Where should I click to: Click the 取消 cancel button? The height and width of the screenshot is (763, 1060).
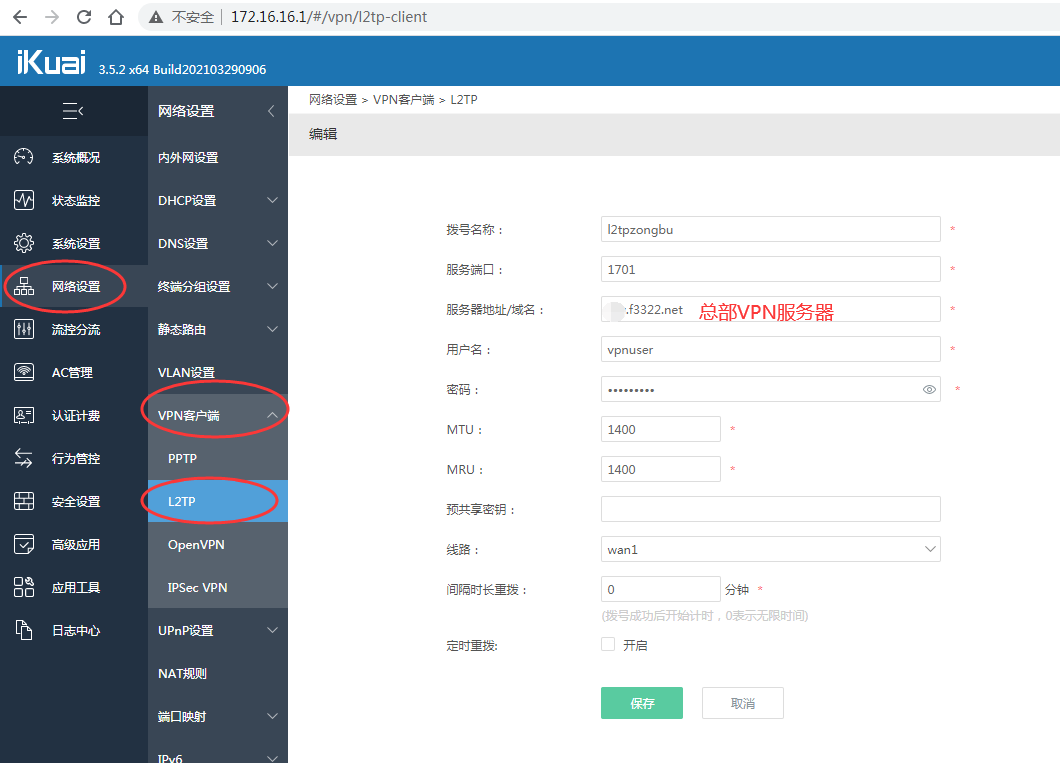[742, 703]
